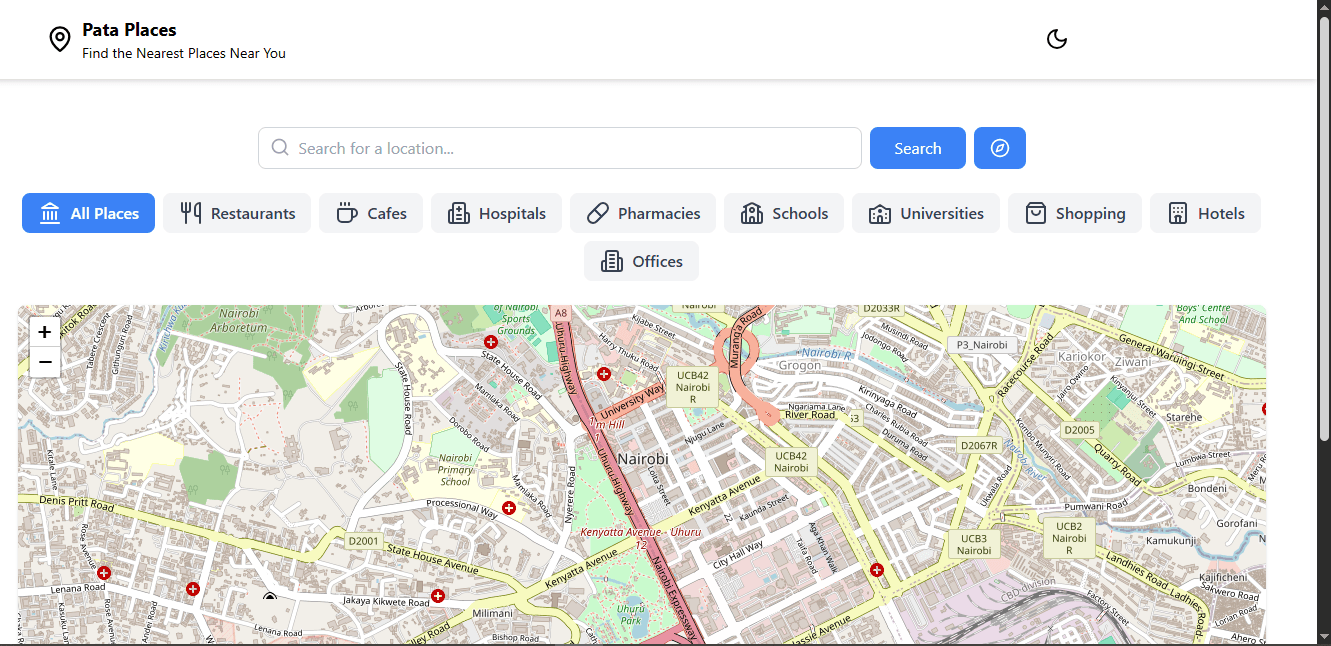This screenshot has width=1331, height=646.
Task: Choose the Universities filter
Action: point(926,213)
